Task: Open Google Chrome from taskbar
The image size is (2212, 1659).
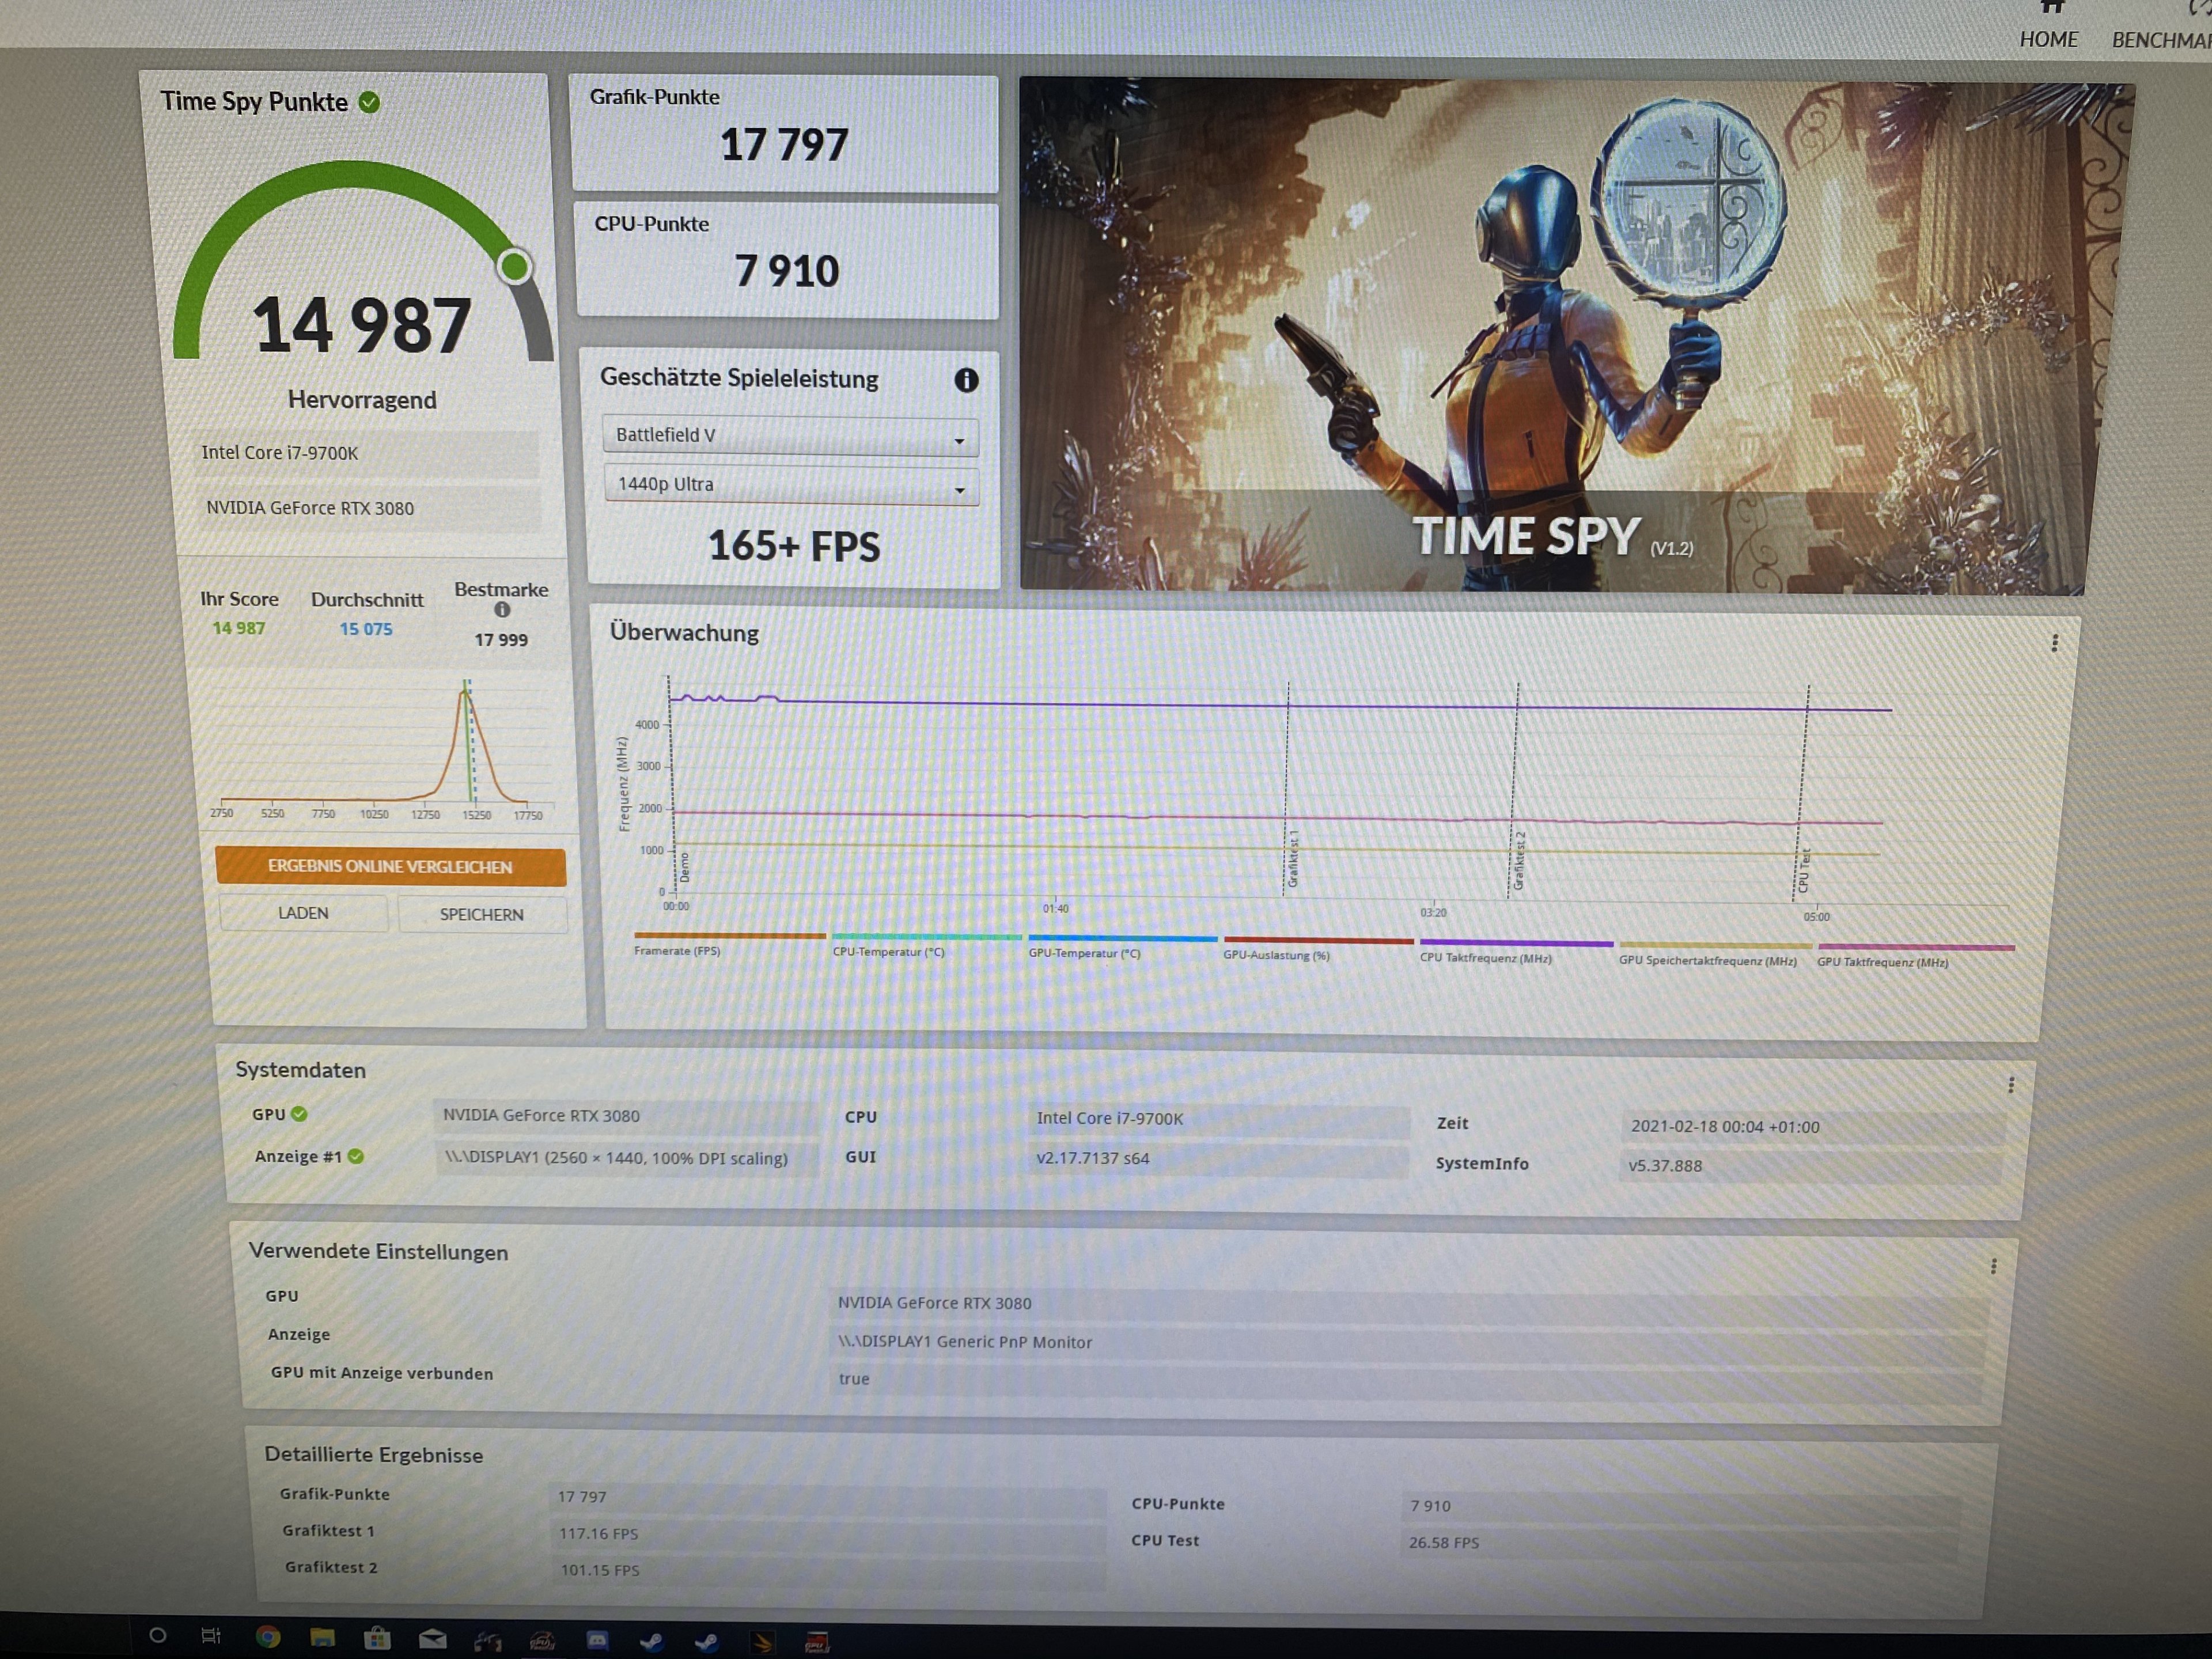Action: 267,1637
